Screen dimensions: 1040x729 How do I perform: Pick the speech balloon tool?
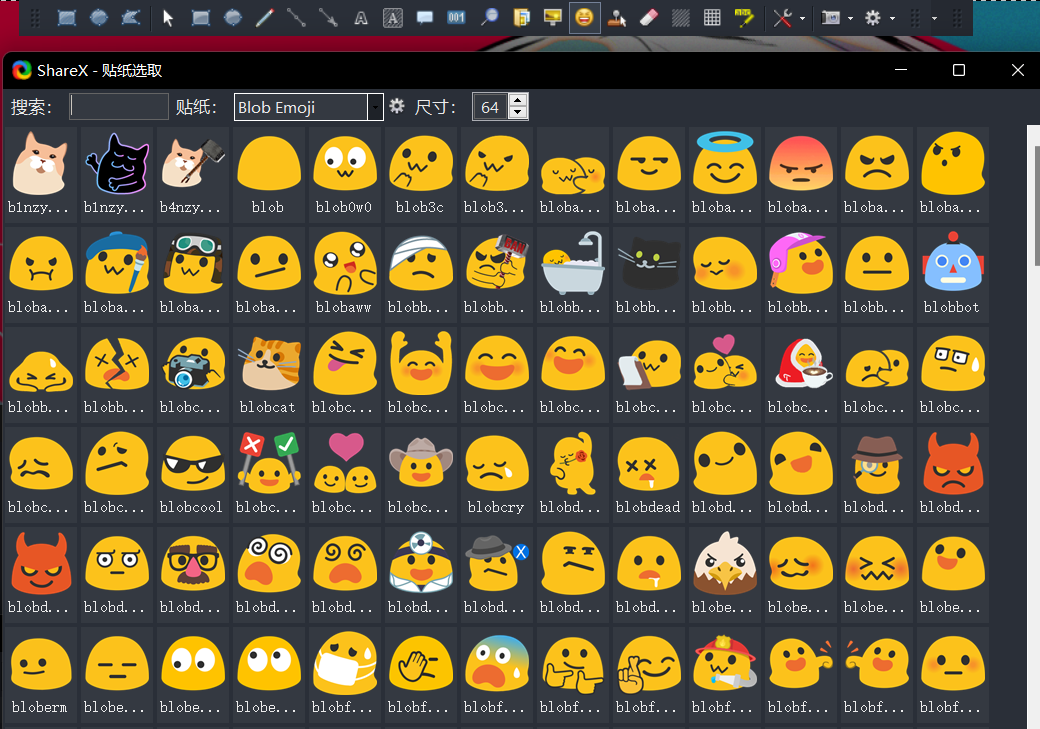[x=424, y=18]
